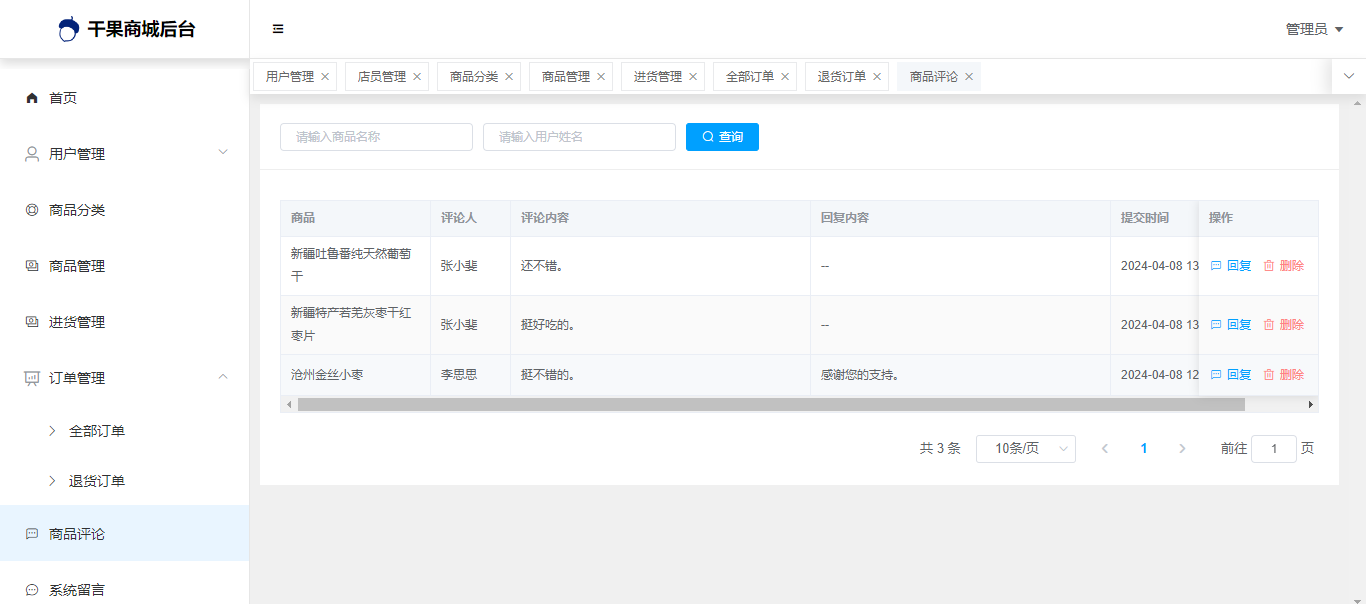Click the 商品分类 sidebar icon
The height and width of the screenshot is (604, 1366).
tap(32, 210)
